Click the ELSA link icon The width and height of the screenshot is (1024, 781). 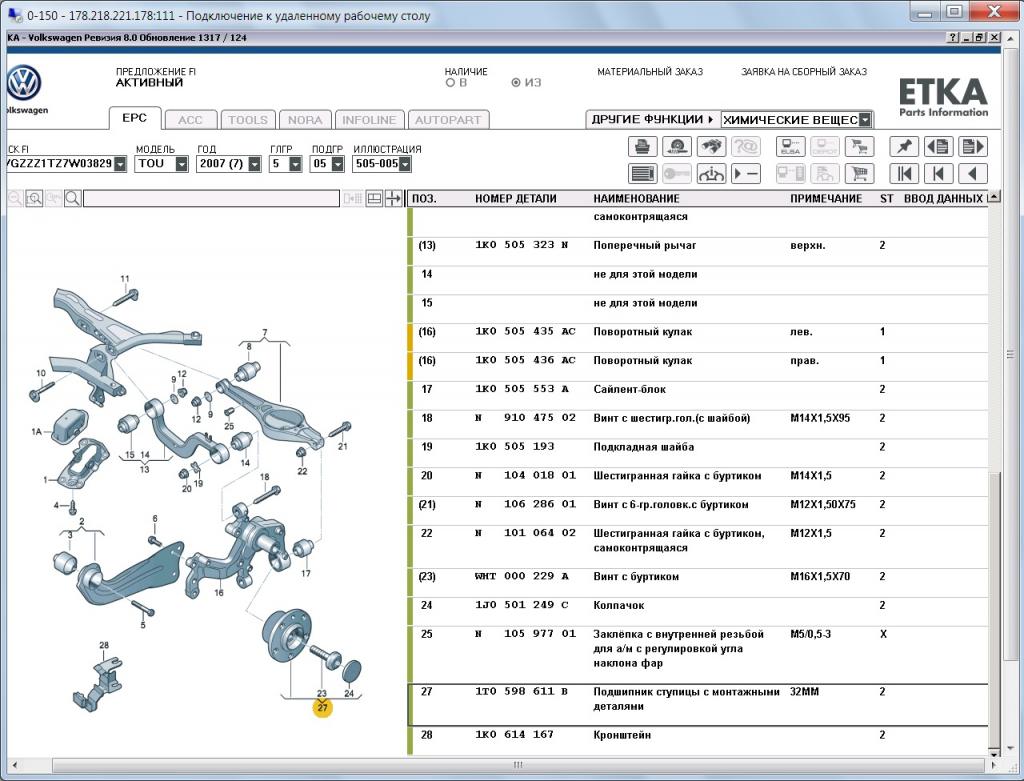[791, 146]
